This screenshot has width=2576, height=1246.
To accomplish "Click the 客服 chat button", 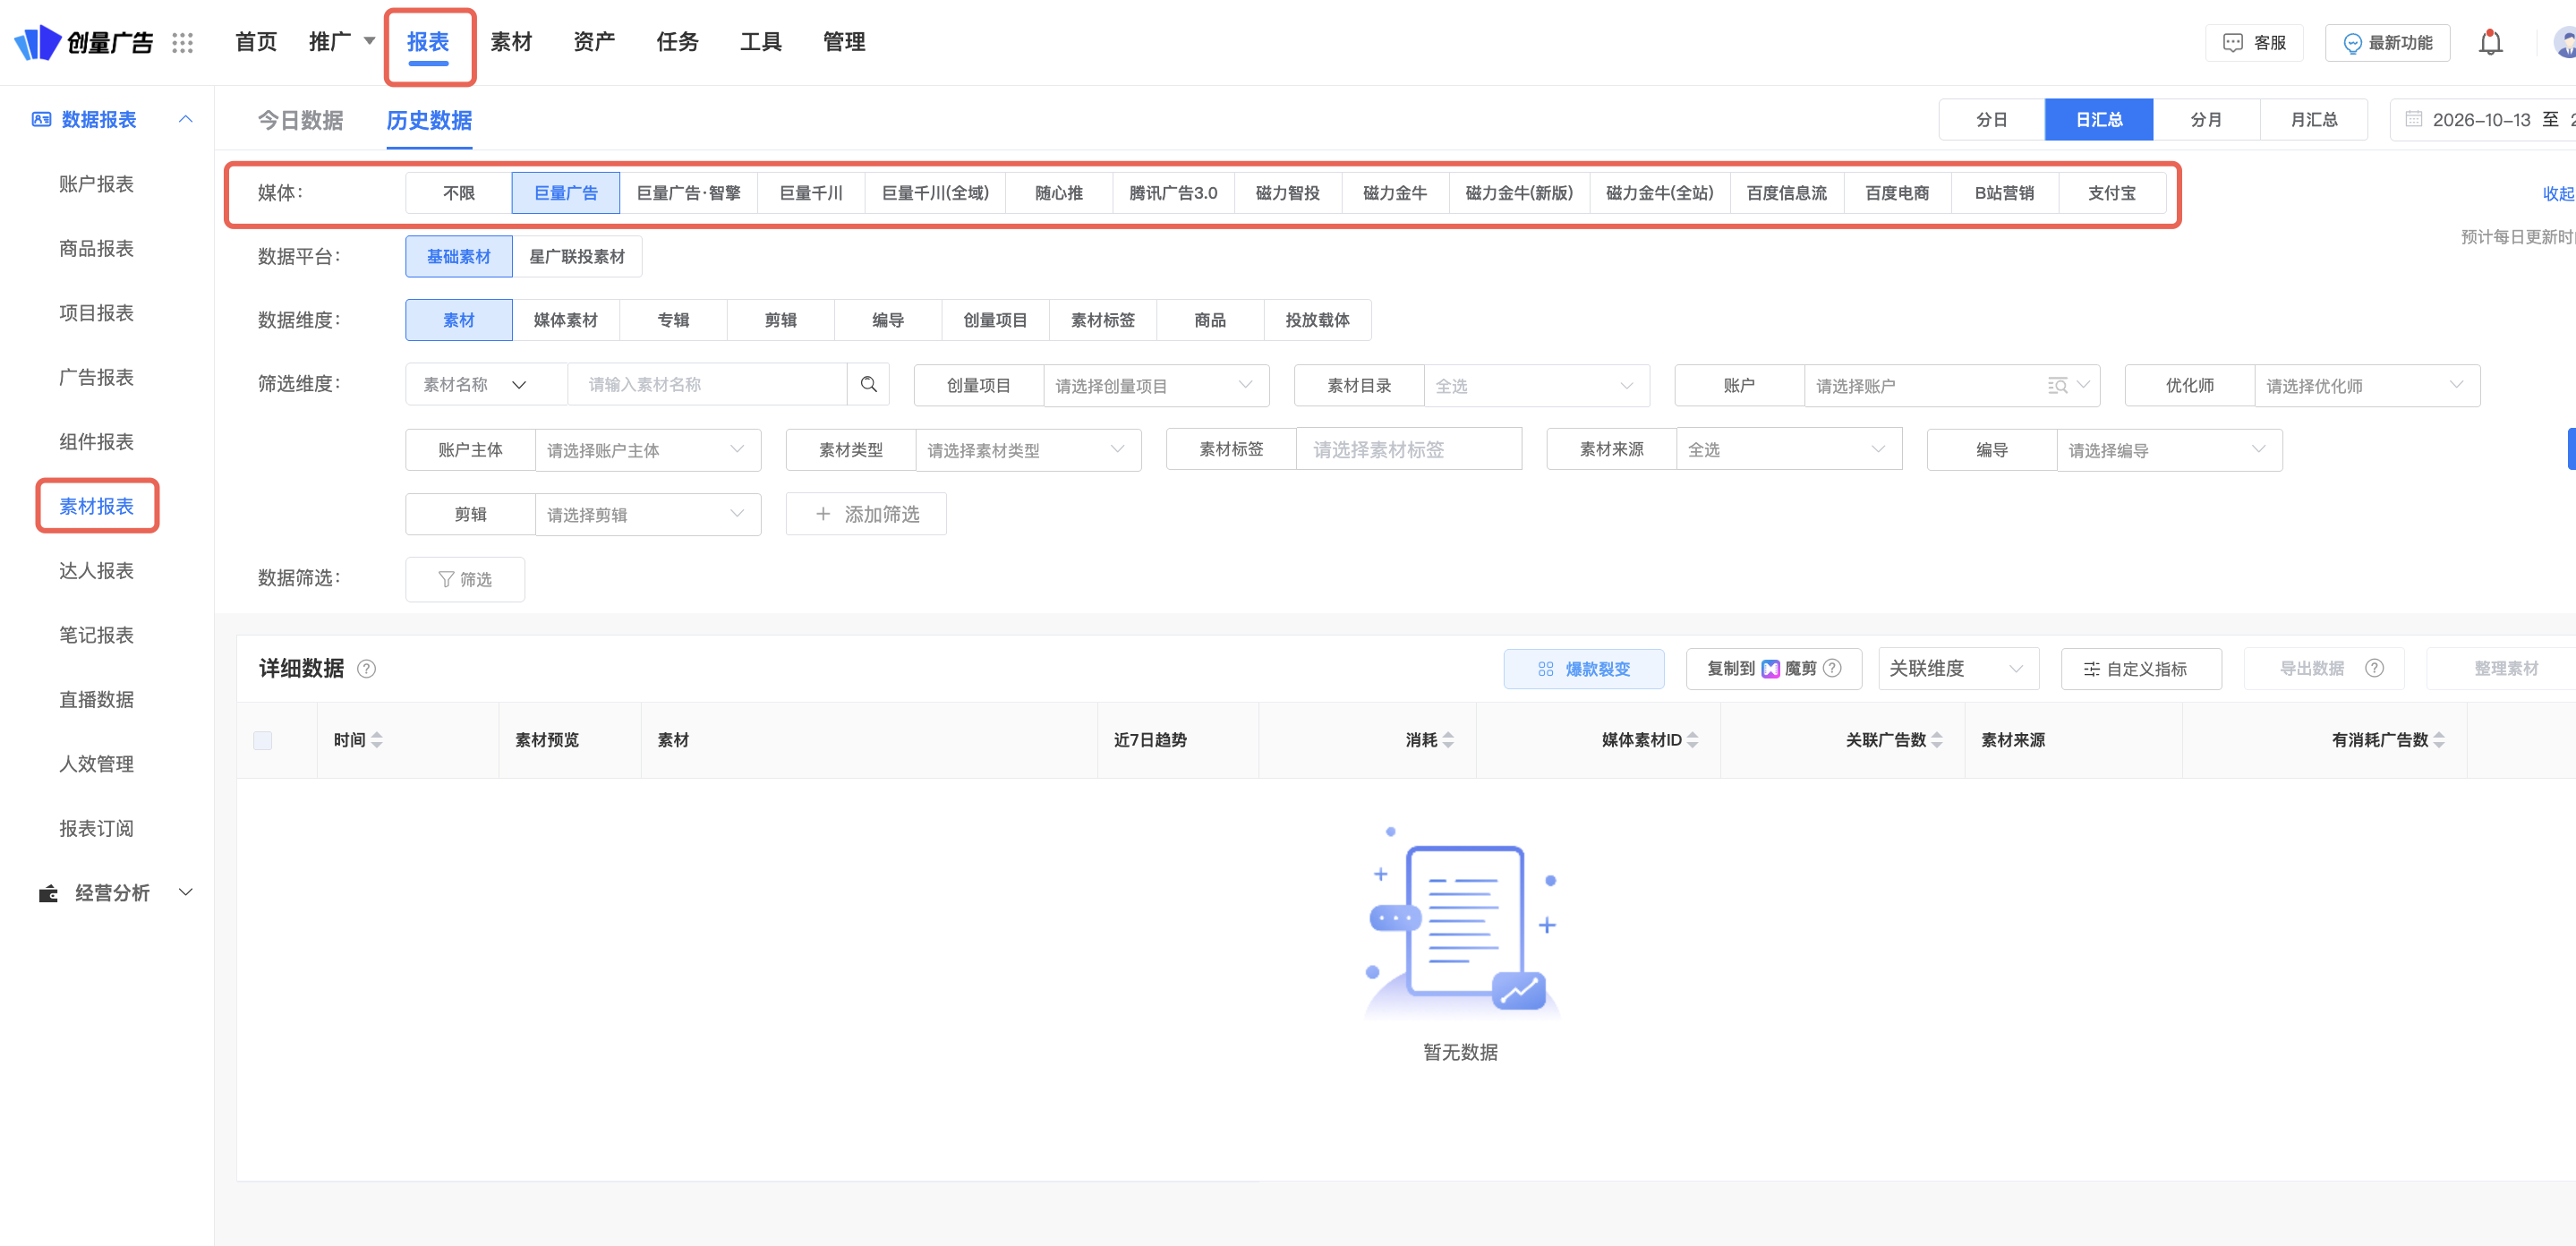I will click(x=2254, y=43).
